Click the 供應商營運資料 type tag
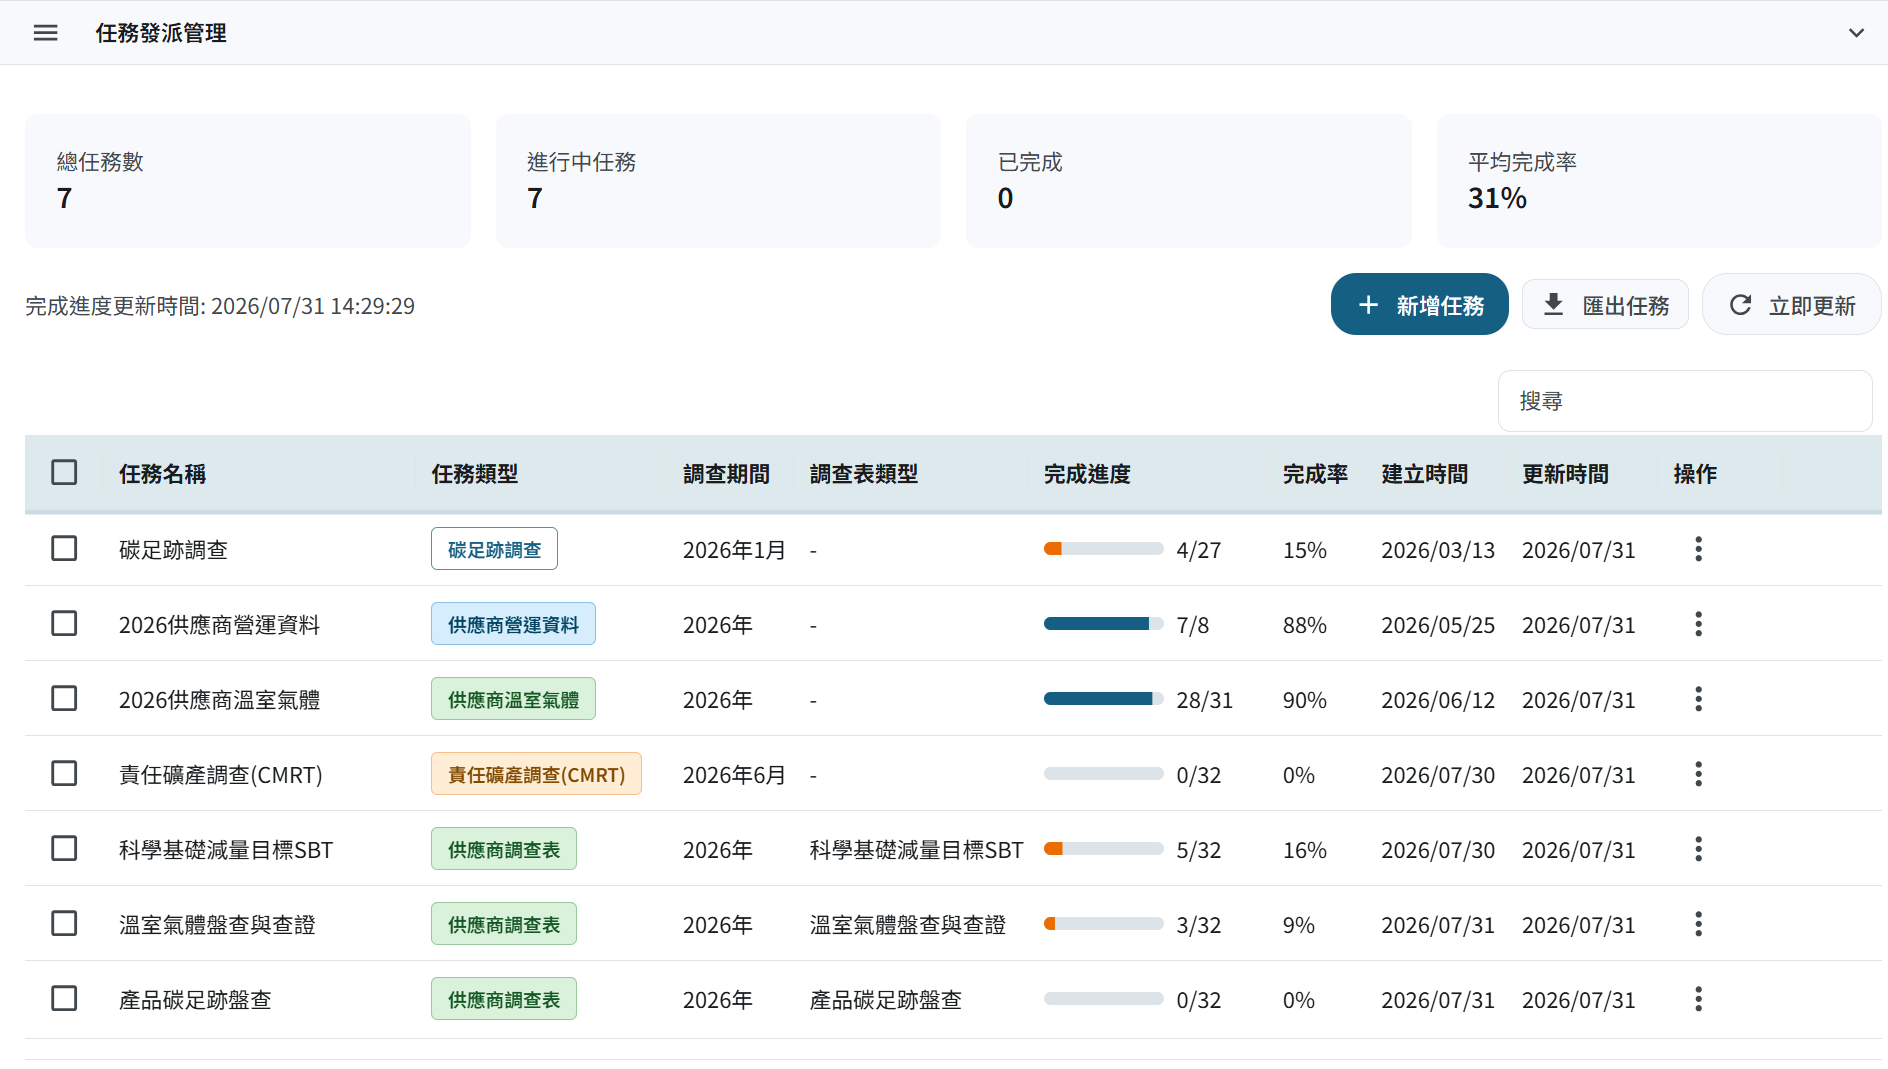The height and width of the screenshot is (1069, 1888). 513,624
